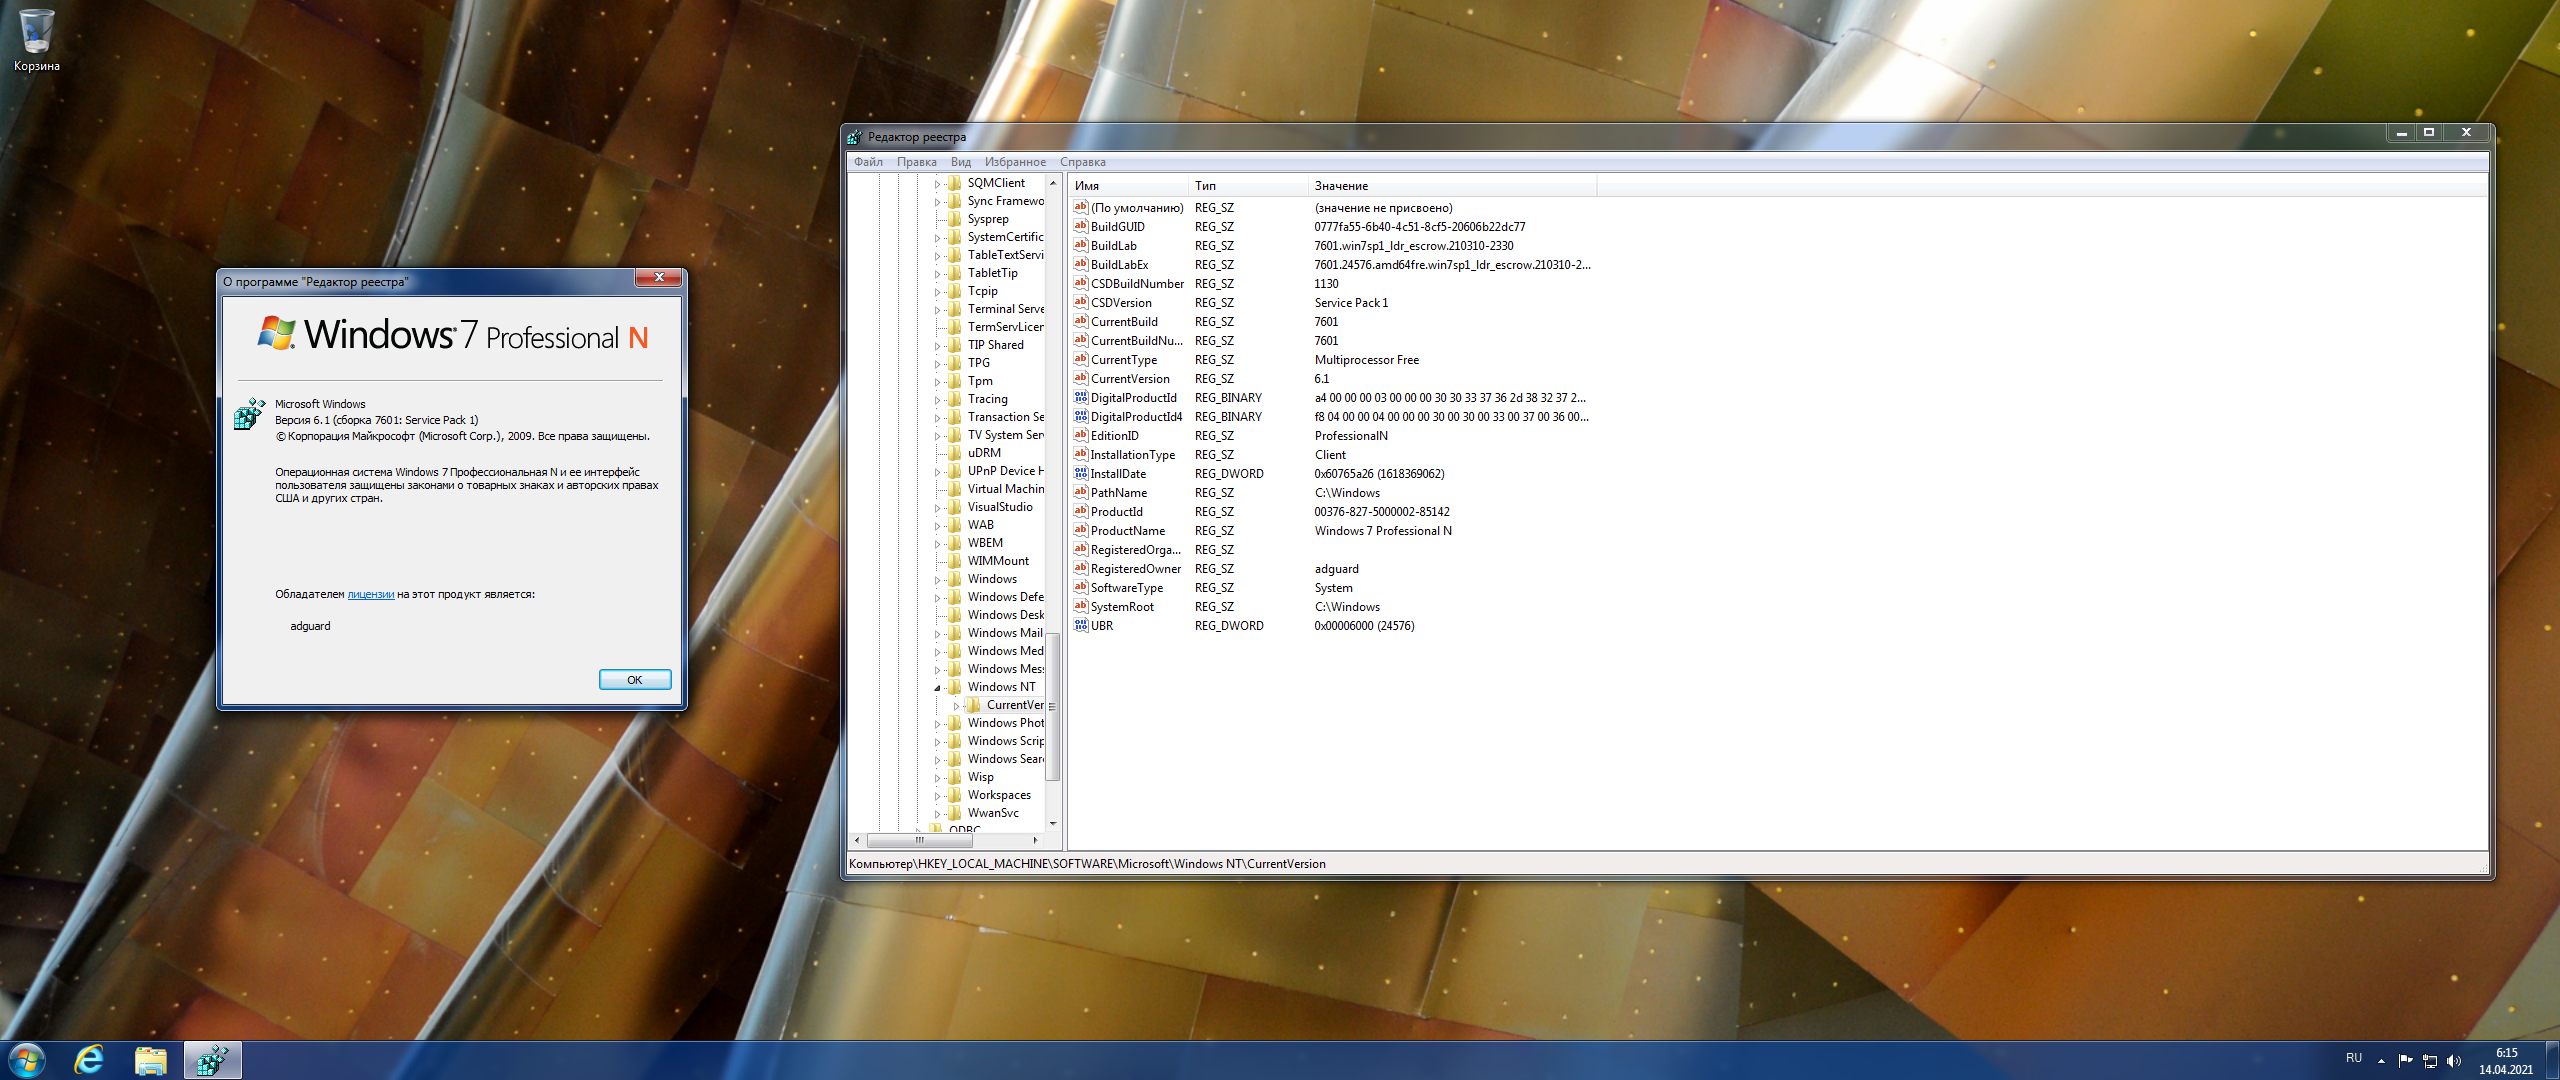Expand the CurrentVersion tree node
The width and height of the screenshot is (2560, 1080).
click(x=956, y=706)
